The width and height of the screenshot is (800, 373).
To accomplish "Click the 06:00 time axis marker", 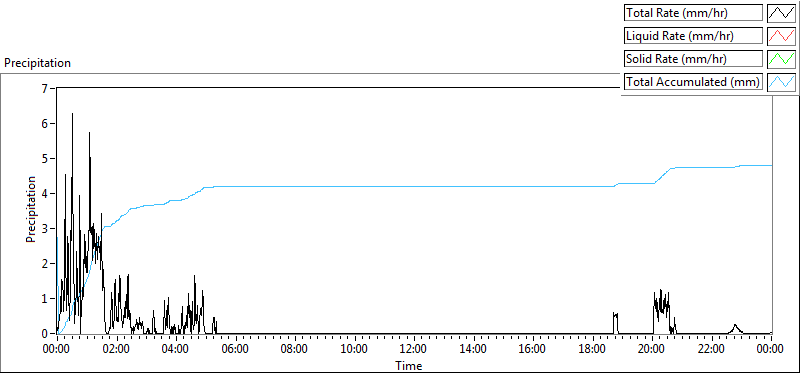I will pyautogui.click(x=235, y=350).
